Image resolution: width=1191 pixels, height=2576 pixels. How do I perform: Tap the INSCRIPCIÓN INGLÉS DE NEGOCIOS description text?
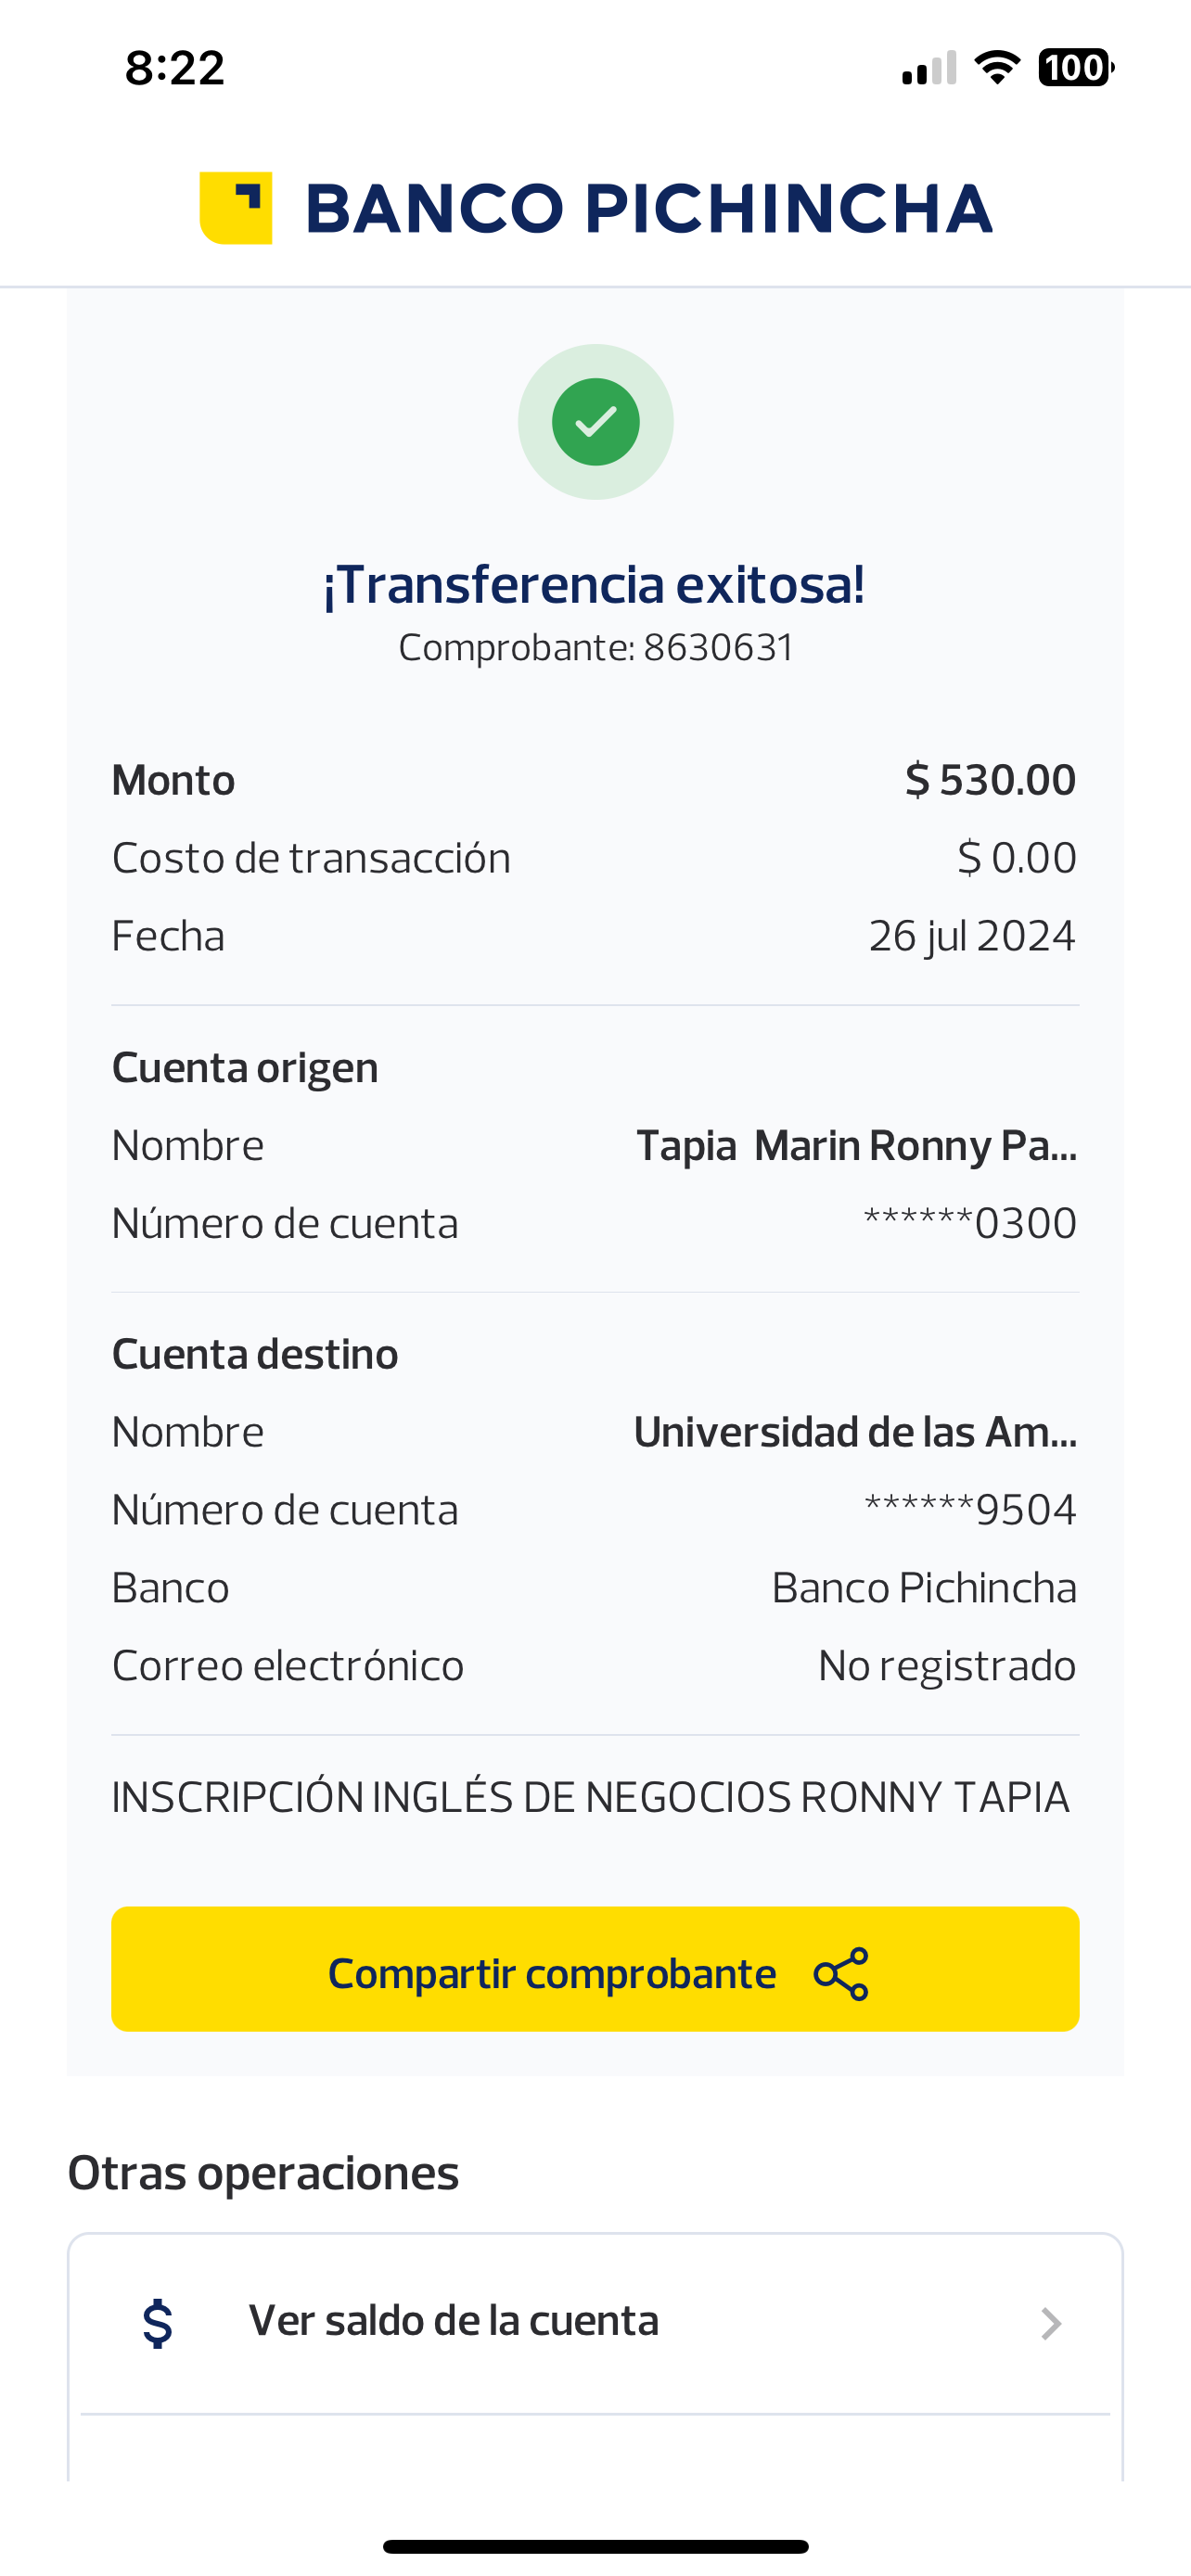tap(590, 1798)
